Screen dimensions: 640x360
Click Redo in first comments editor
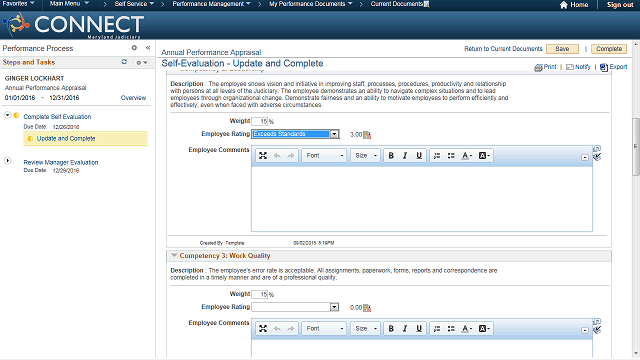coord(291,156)
